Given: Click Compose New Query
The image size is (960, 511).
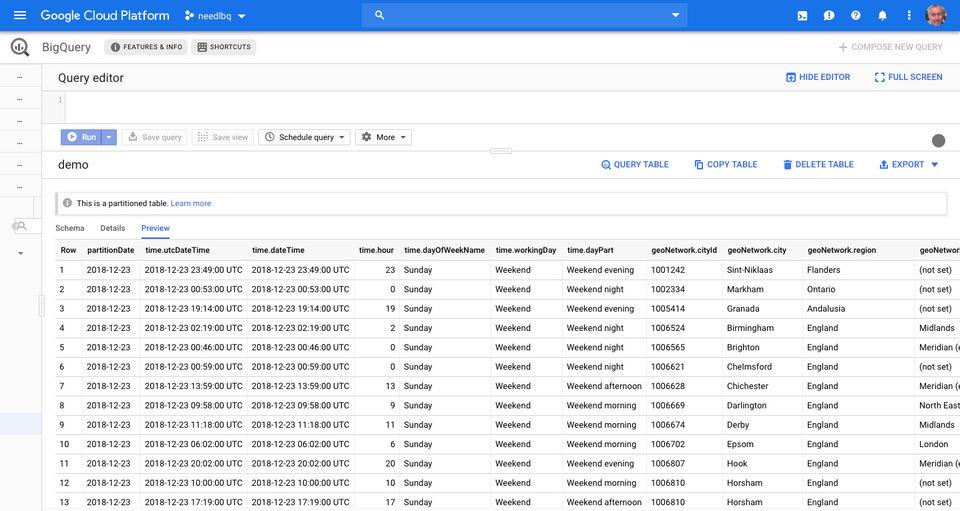Looking at the screenshot, I should (x=890, y=47).
